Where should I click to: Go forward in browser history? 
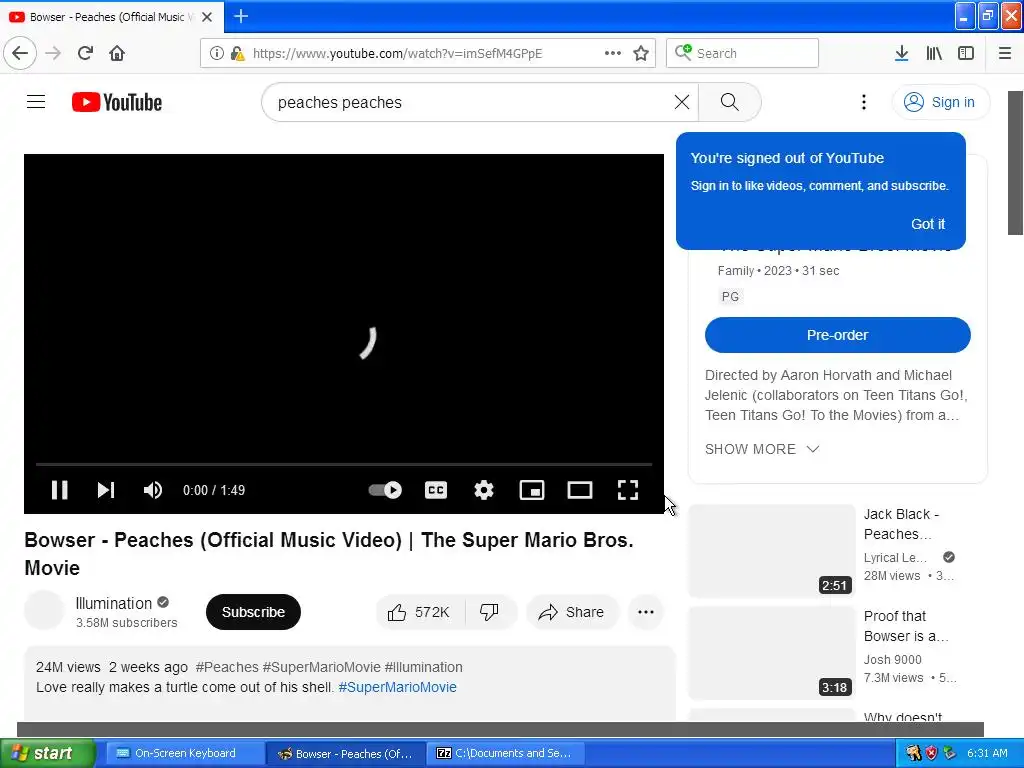[53, 53]
